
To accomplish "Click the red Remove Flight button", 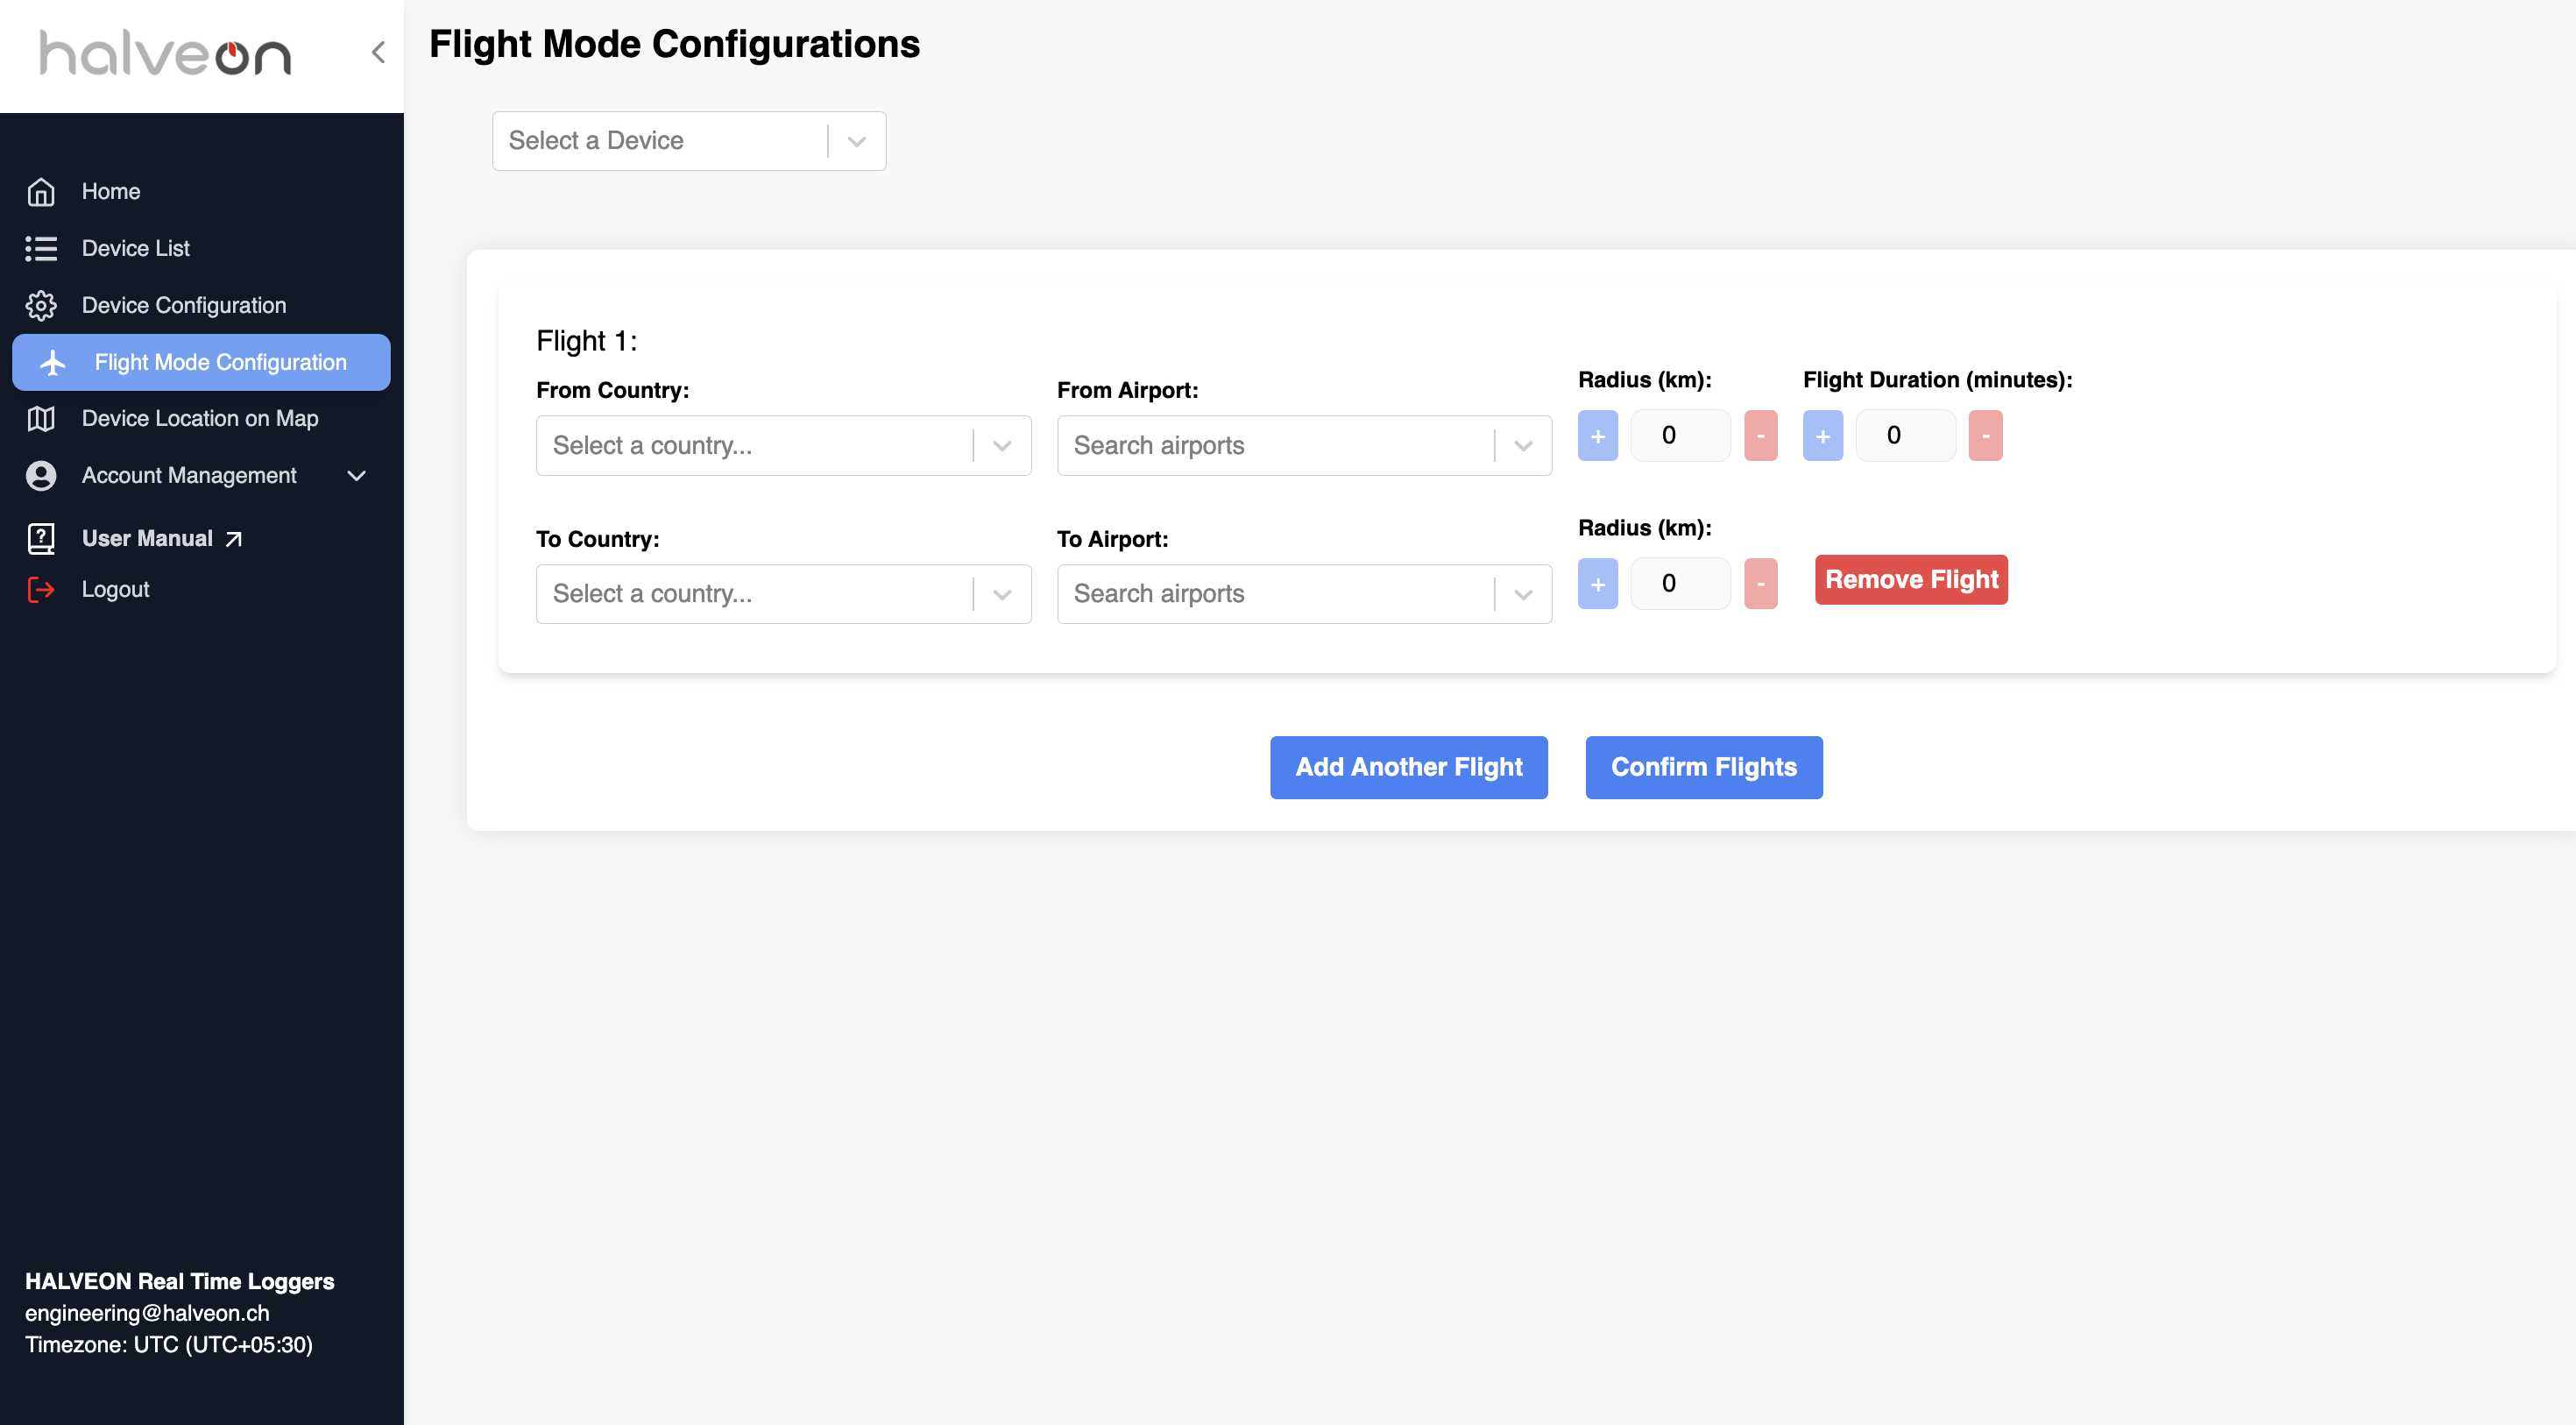I will pos(1911,579).
